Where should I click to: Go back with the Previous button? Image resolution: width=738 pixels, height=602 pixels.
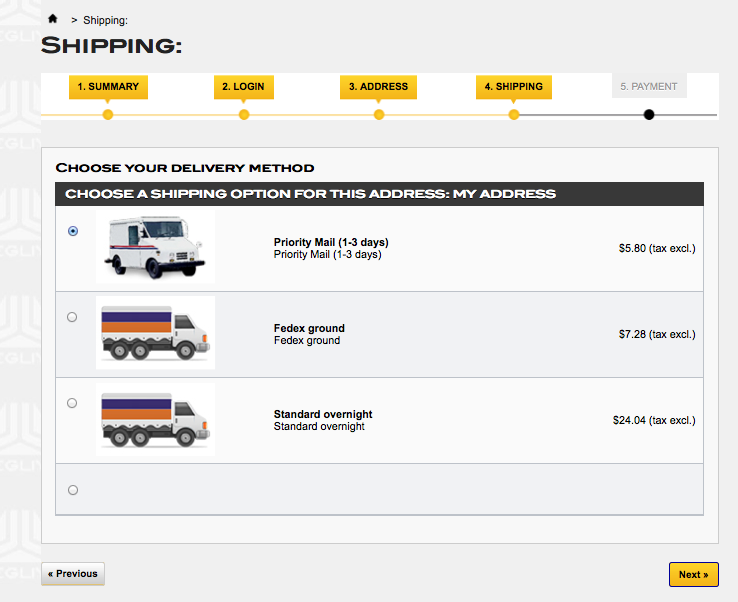(x=73, y=574)
